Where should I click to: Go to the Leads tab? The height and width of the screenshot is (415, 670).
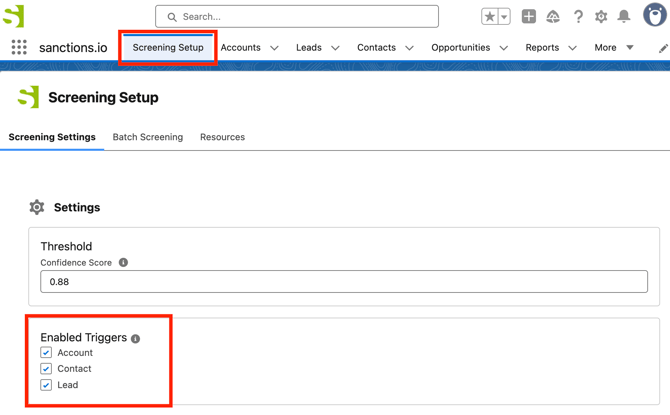click(x=309, y=47)
